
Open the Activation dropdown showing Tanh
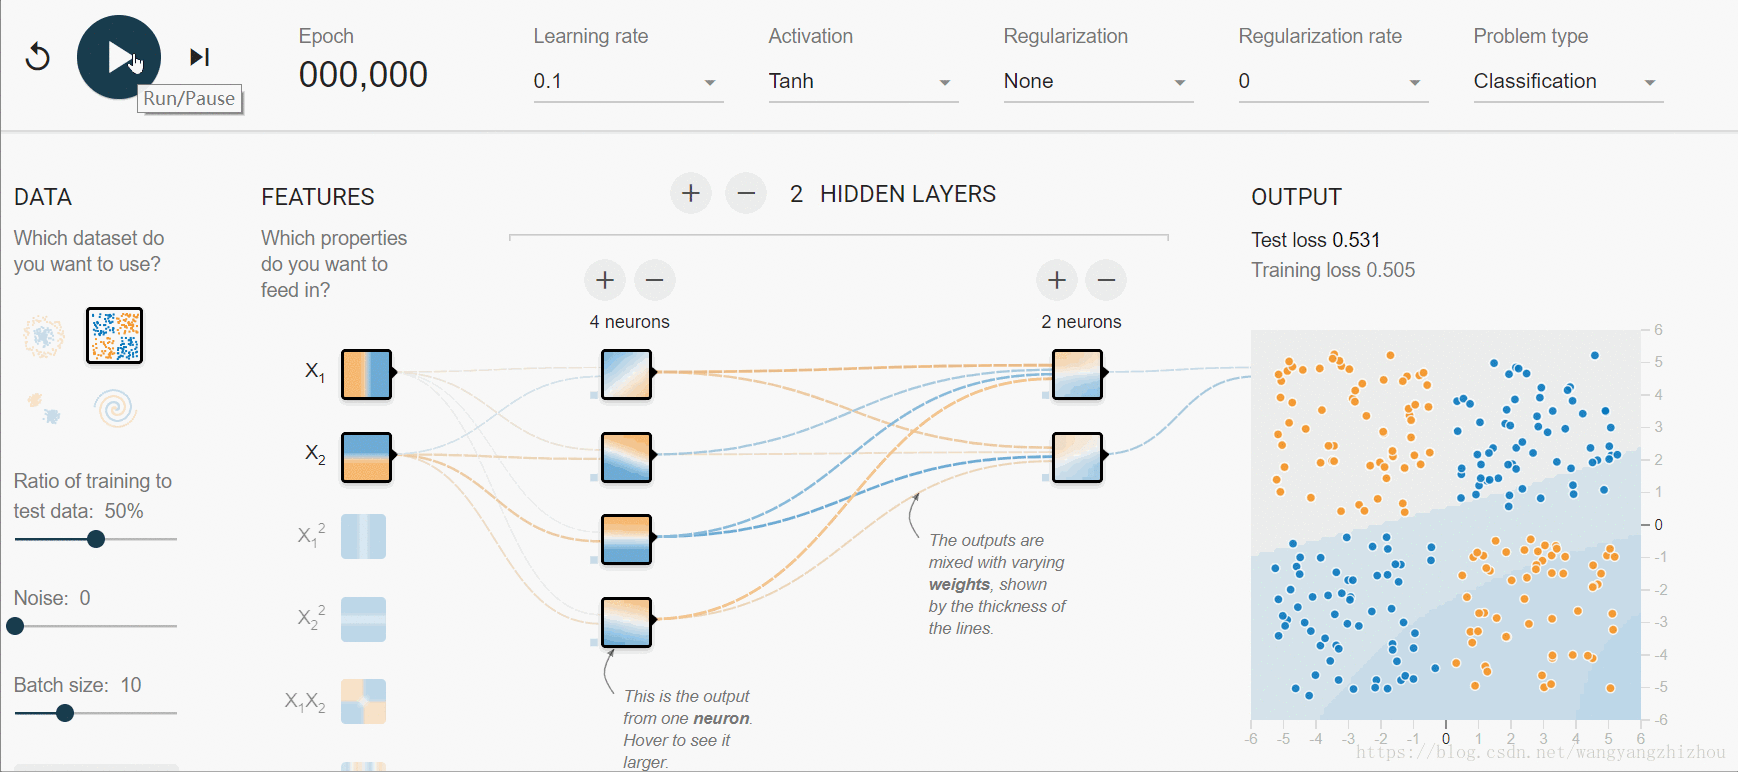862,82
